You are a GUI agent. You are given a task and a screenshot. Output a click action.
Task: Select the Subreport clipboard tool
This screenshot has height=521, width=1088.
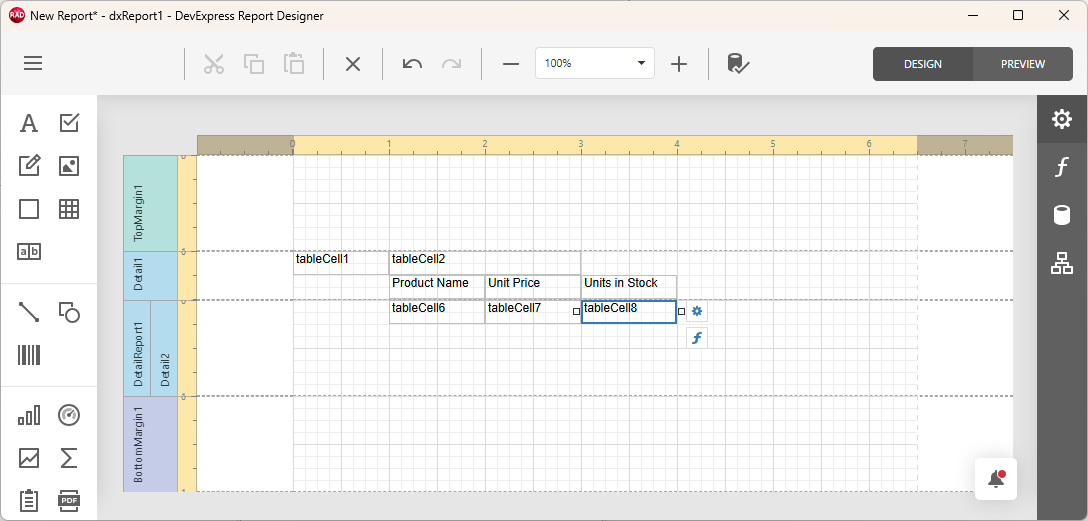[28, 500]
